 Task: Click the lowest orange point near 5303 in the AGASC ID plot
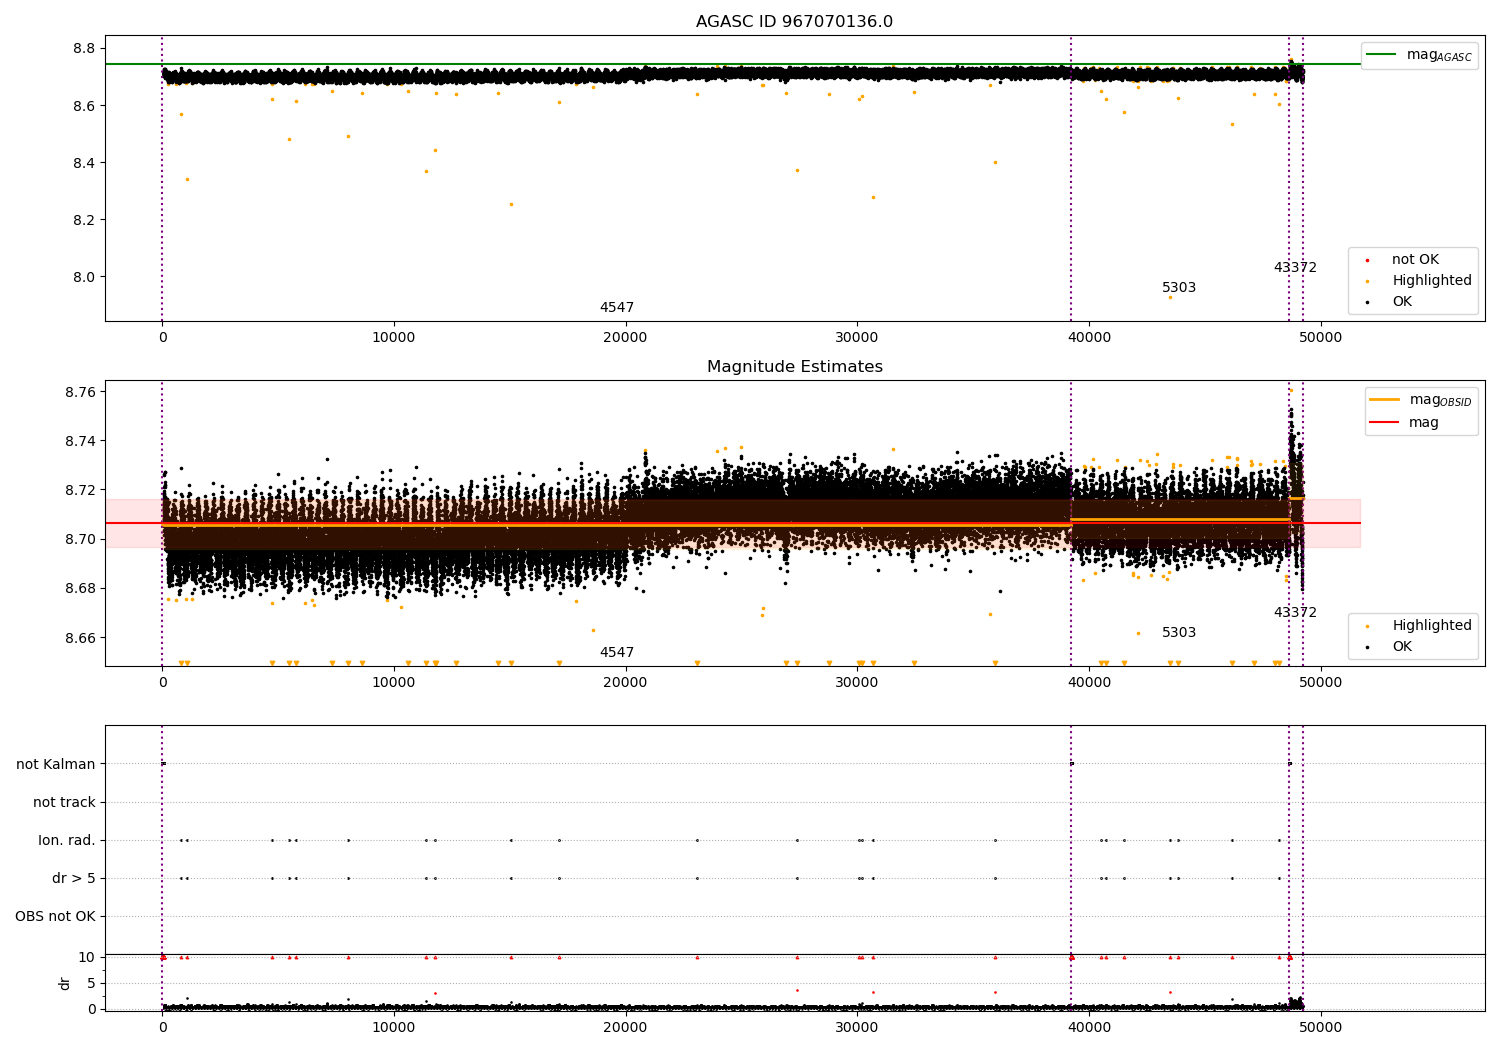click(x=1170, y=297)
